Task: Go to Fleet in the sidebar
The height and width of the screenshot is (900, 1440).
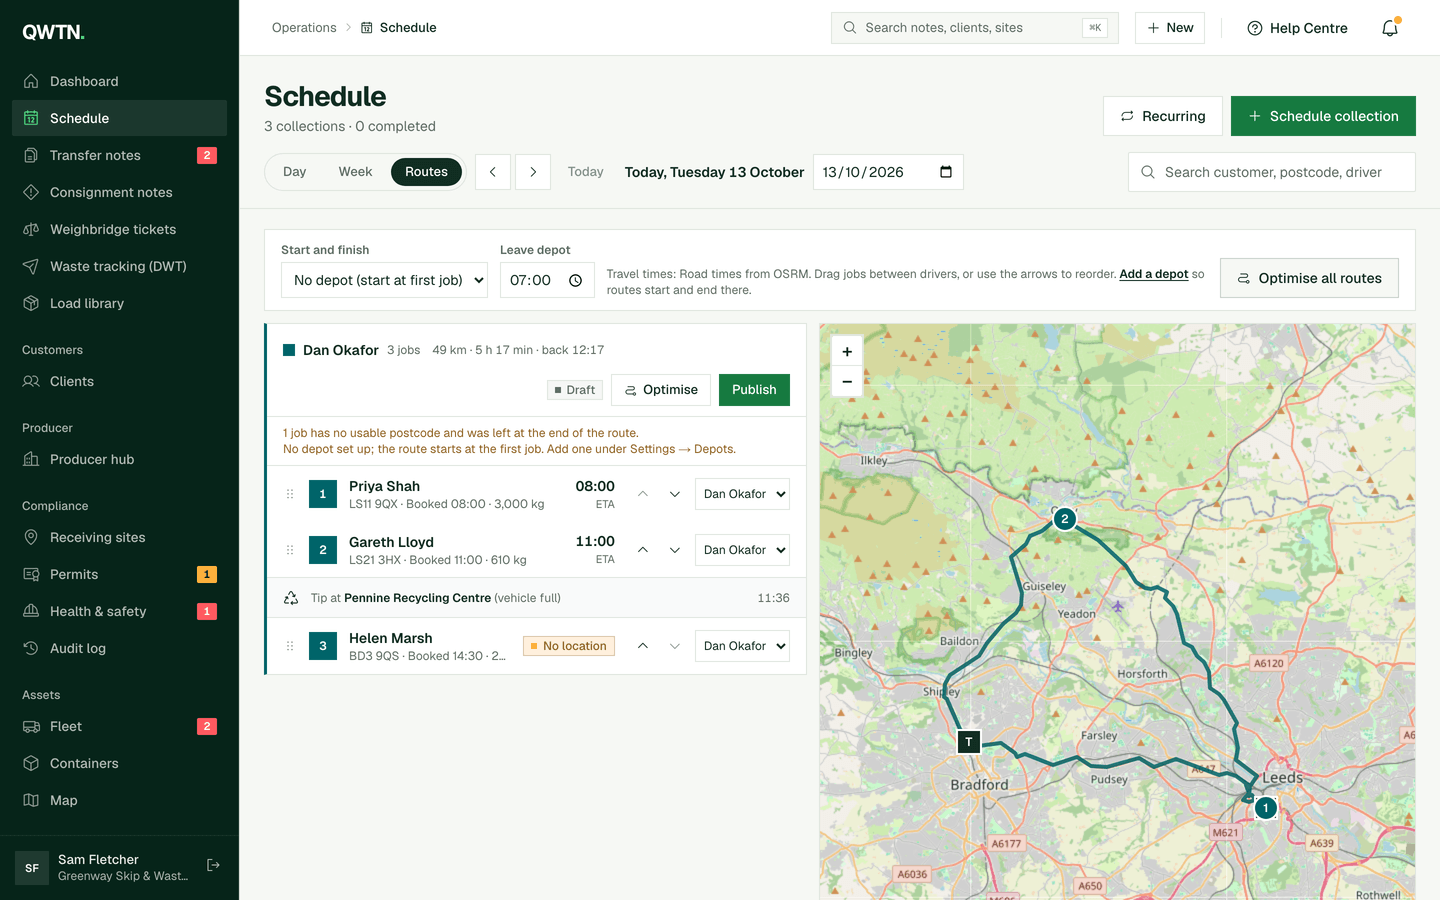Action: click(119, 726)
